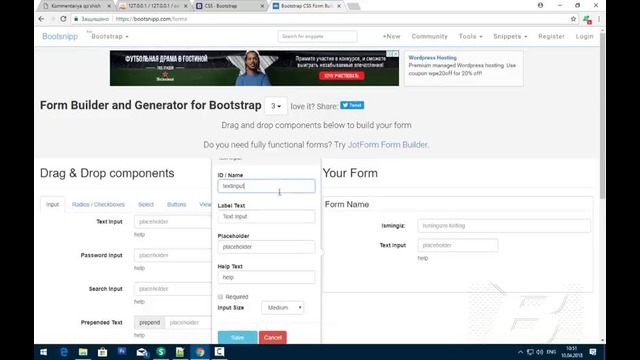Click the Ismingiz field in Your Form
Screen dimensions: 640x360
click(504, 226)
